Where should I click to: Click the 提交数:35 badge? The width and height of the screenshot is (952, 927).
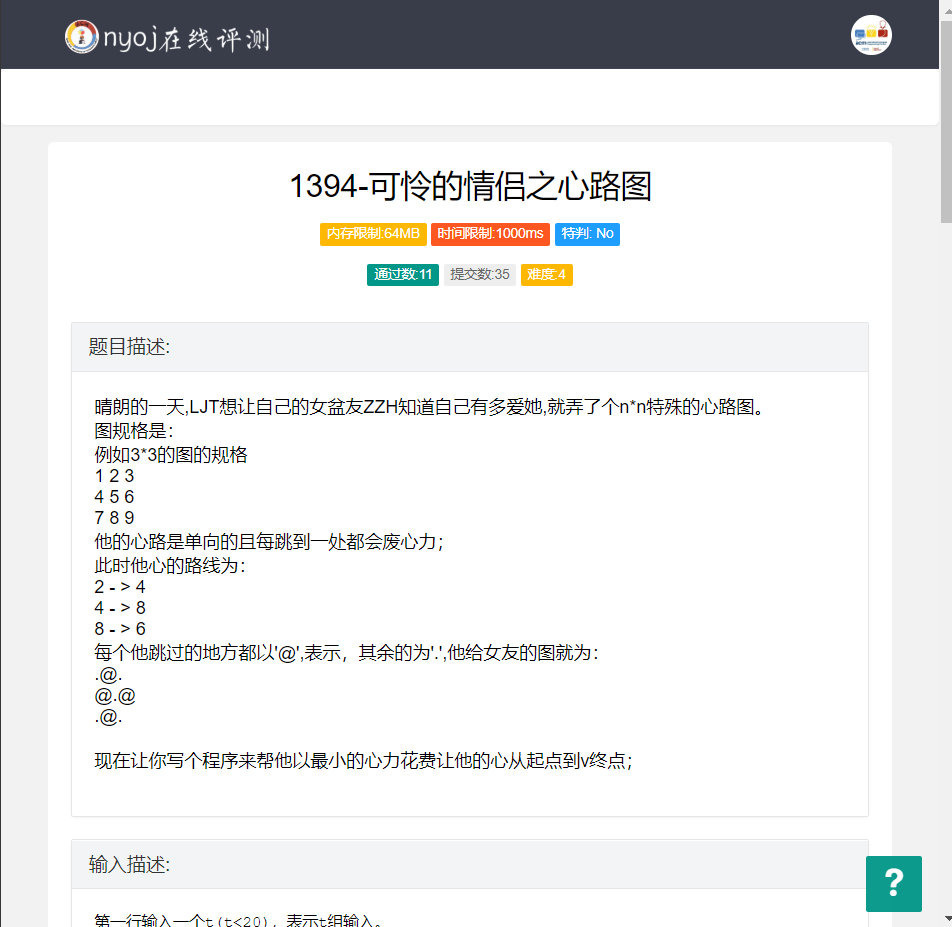pos(480,274)
